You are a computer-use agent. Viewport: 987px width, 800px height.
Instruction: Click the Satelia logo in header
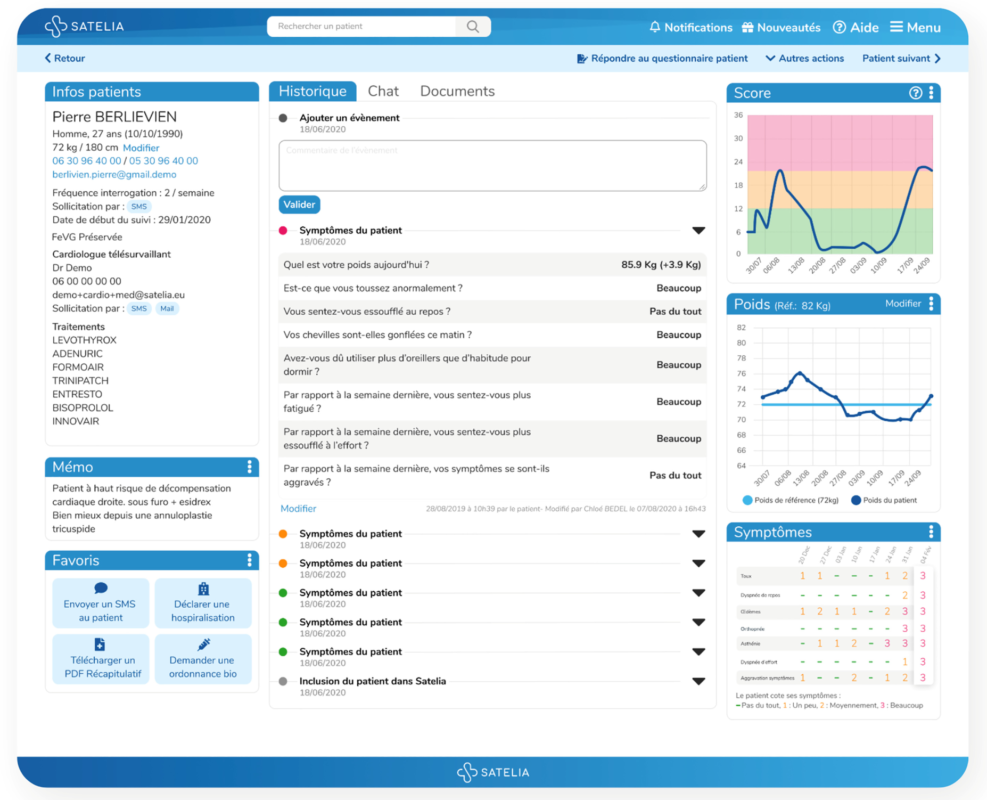click(x=84, y=26)
